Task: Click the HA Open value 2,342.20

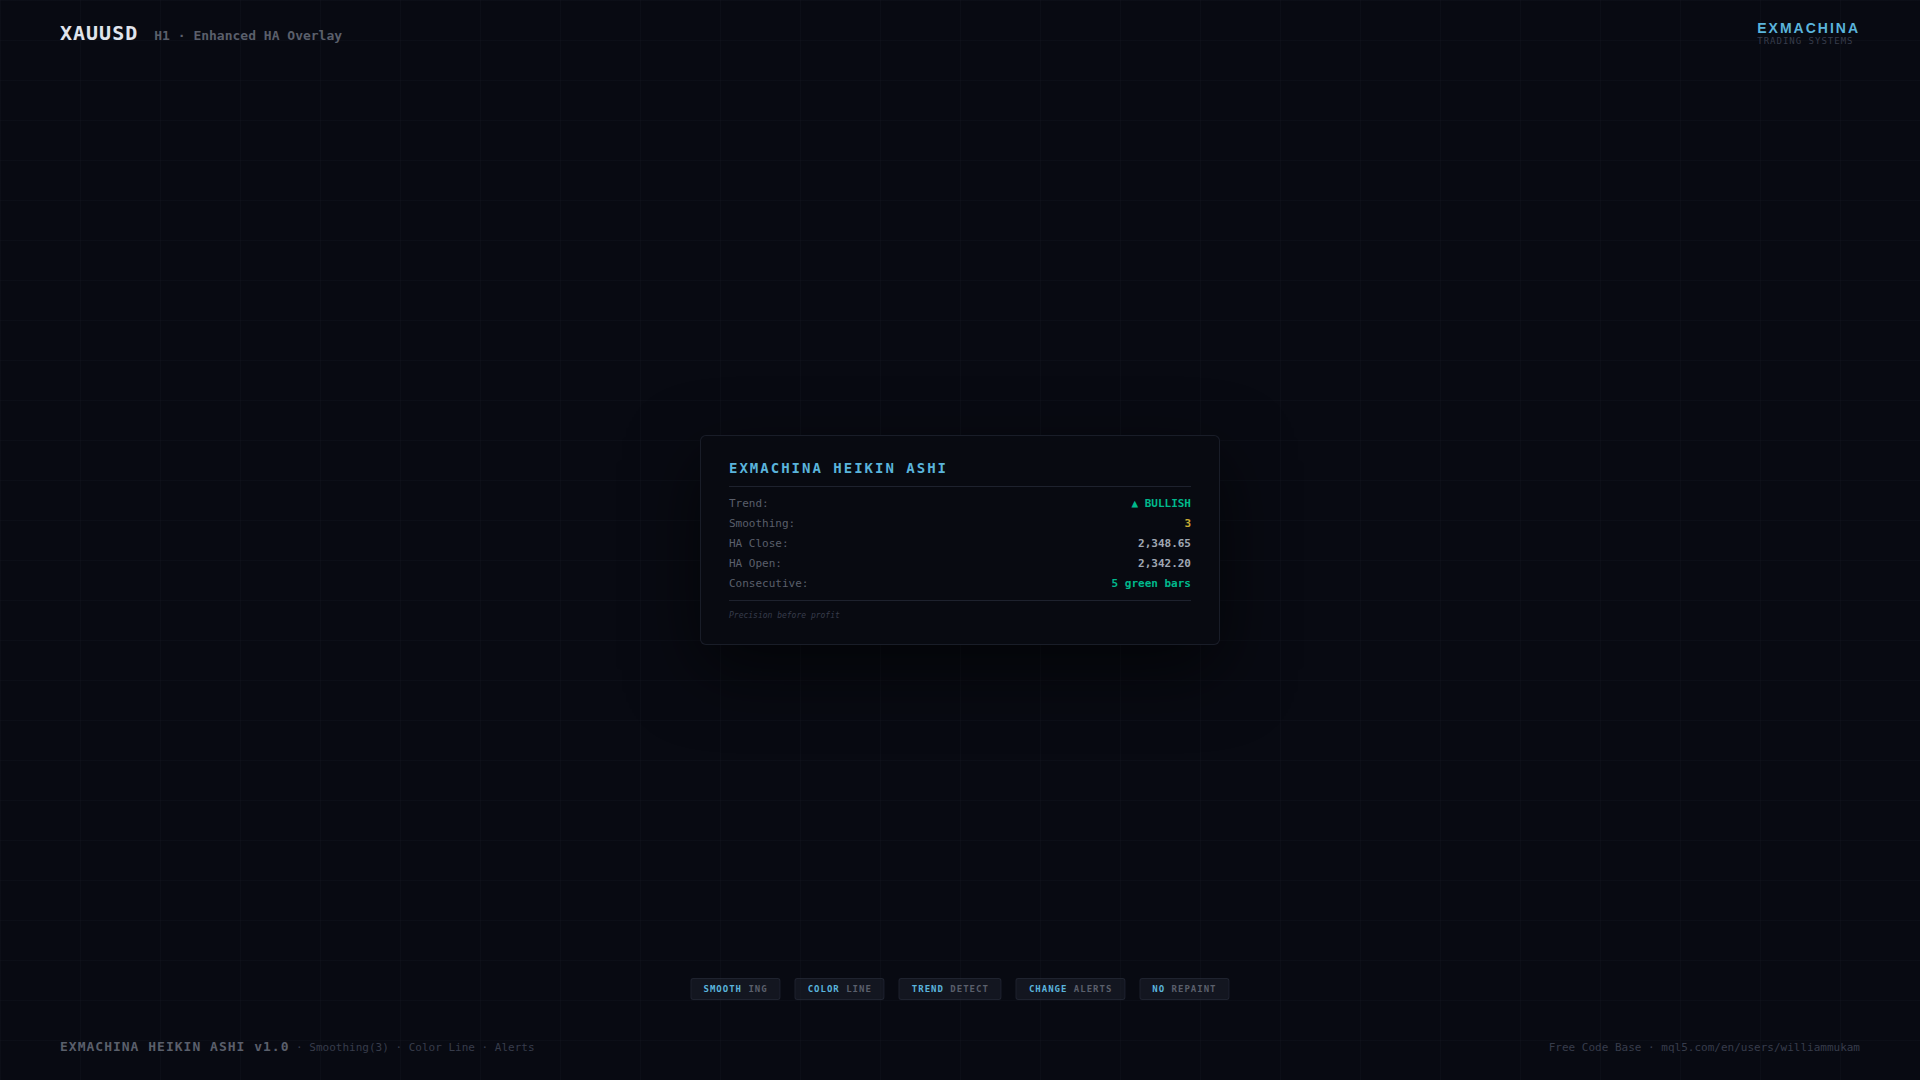Action: pos(1164,564)
